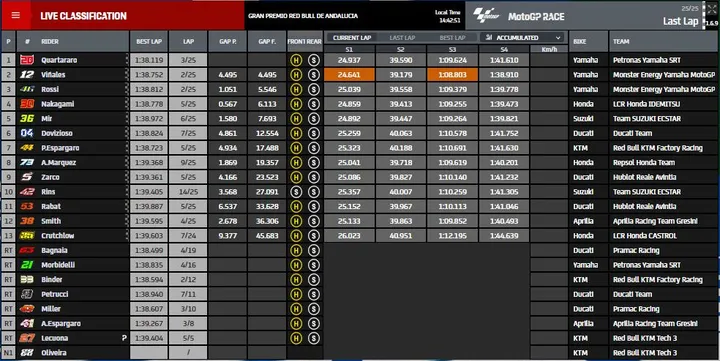This screenshot has height=361, width=720.
Task: Click the LIVE CLASSIFICATION title
Action: (83, 16)
